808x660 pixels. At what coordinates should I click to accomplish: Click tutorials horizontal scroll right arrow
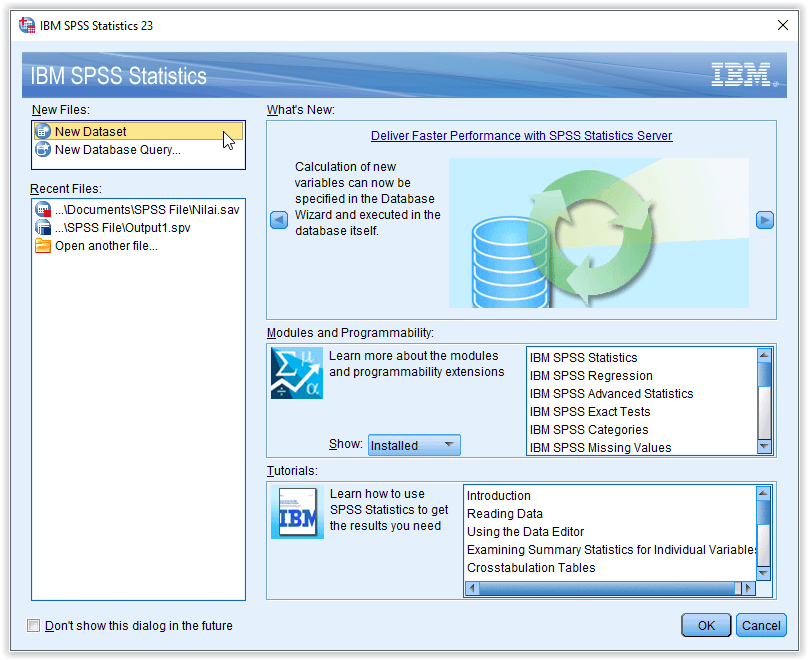(x=749, y=588)
